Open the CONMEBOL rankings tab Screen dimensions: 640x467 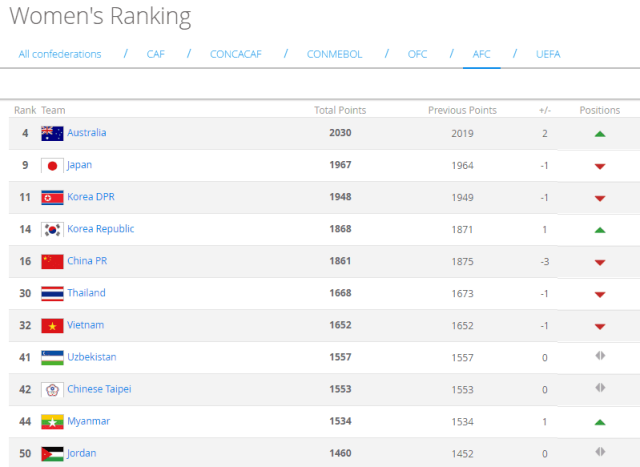(x=334, y=54)
